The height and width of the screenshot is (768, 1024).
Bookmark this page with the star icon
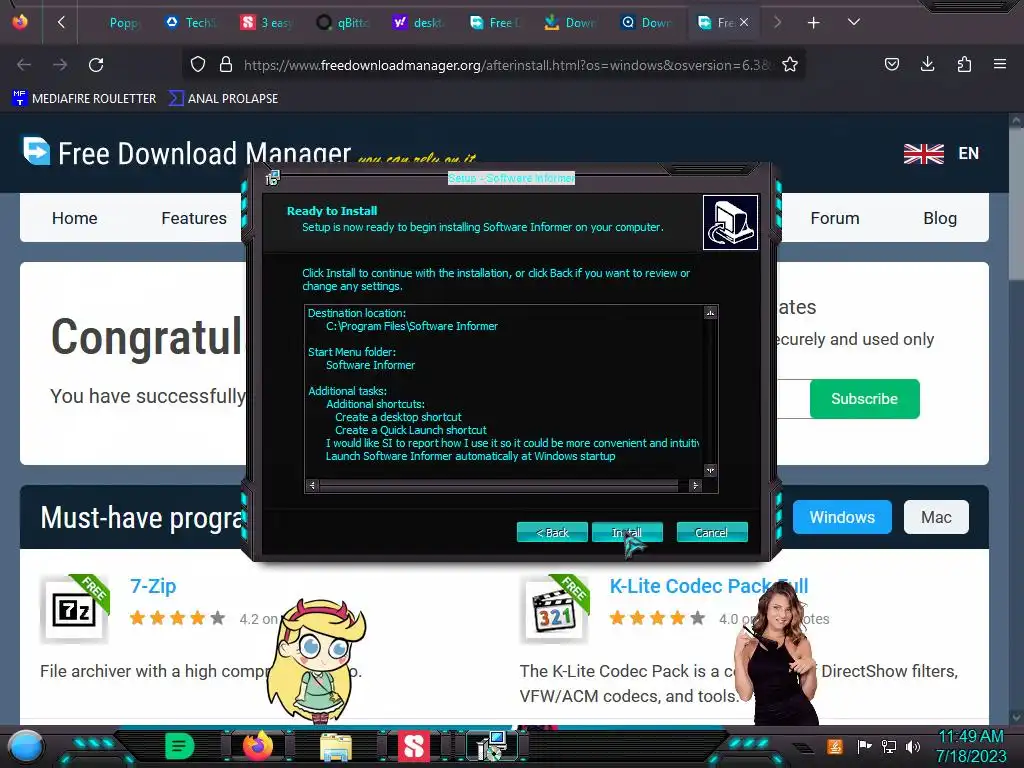790,65
